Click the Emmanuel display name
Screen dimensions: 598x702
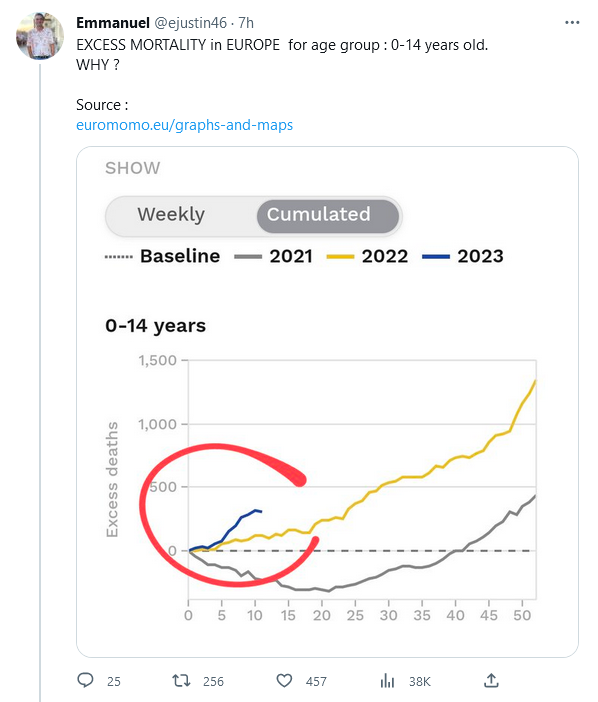(113, 22)
